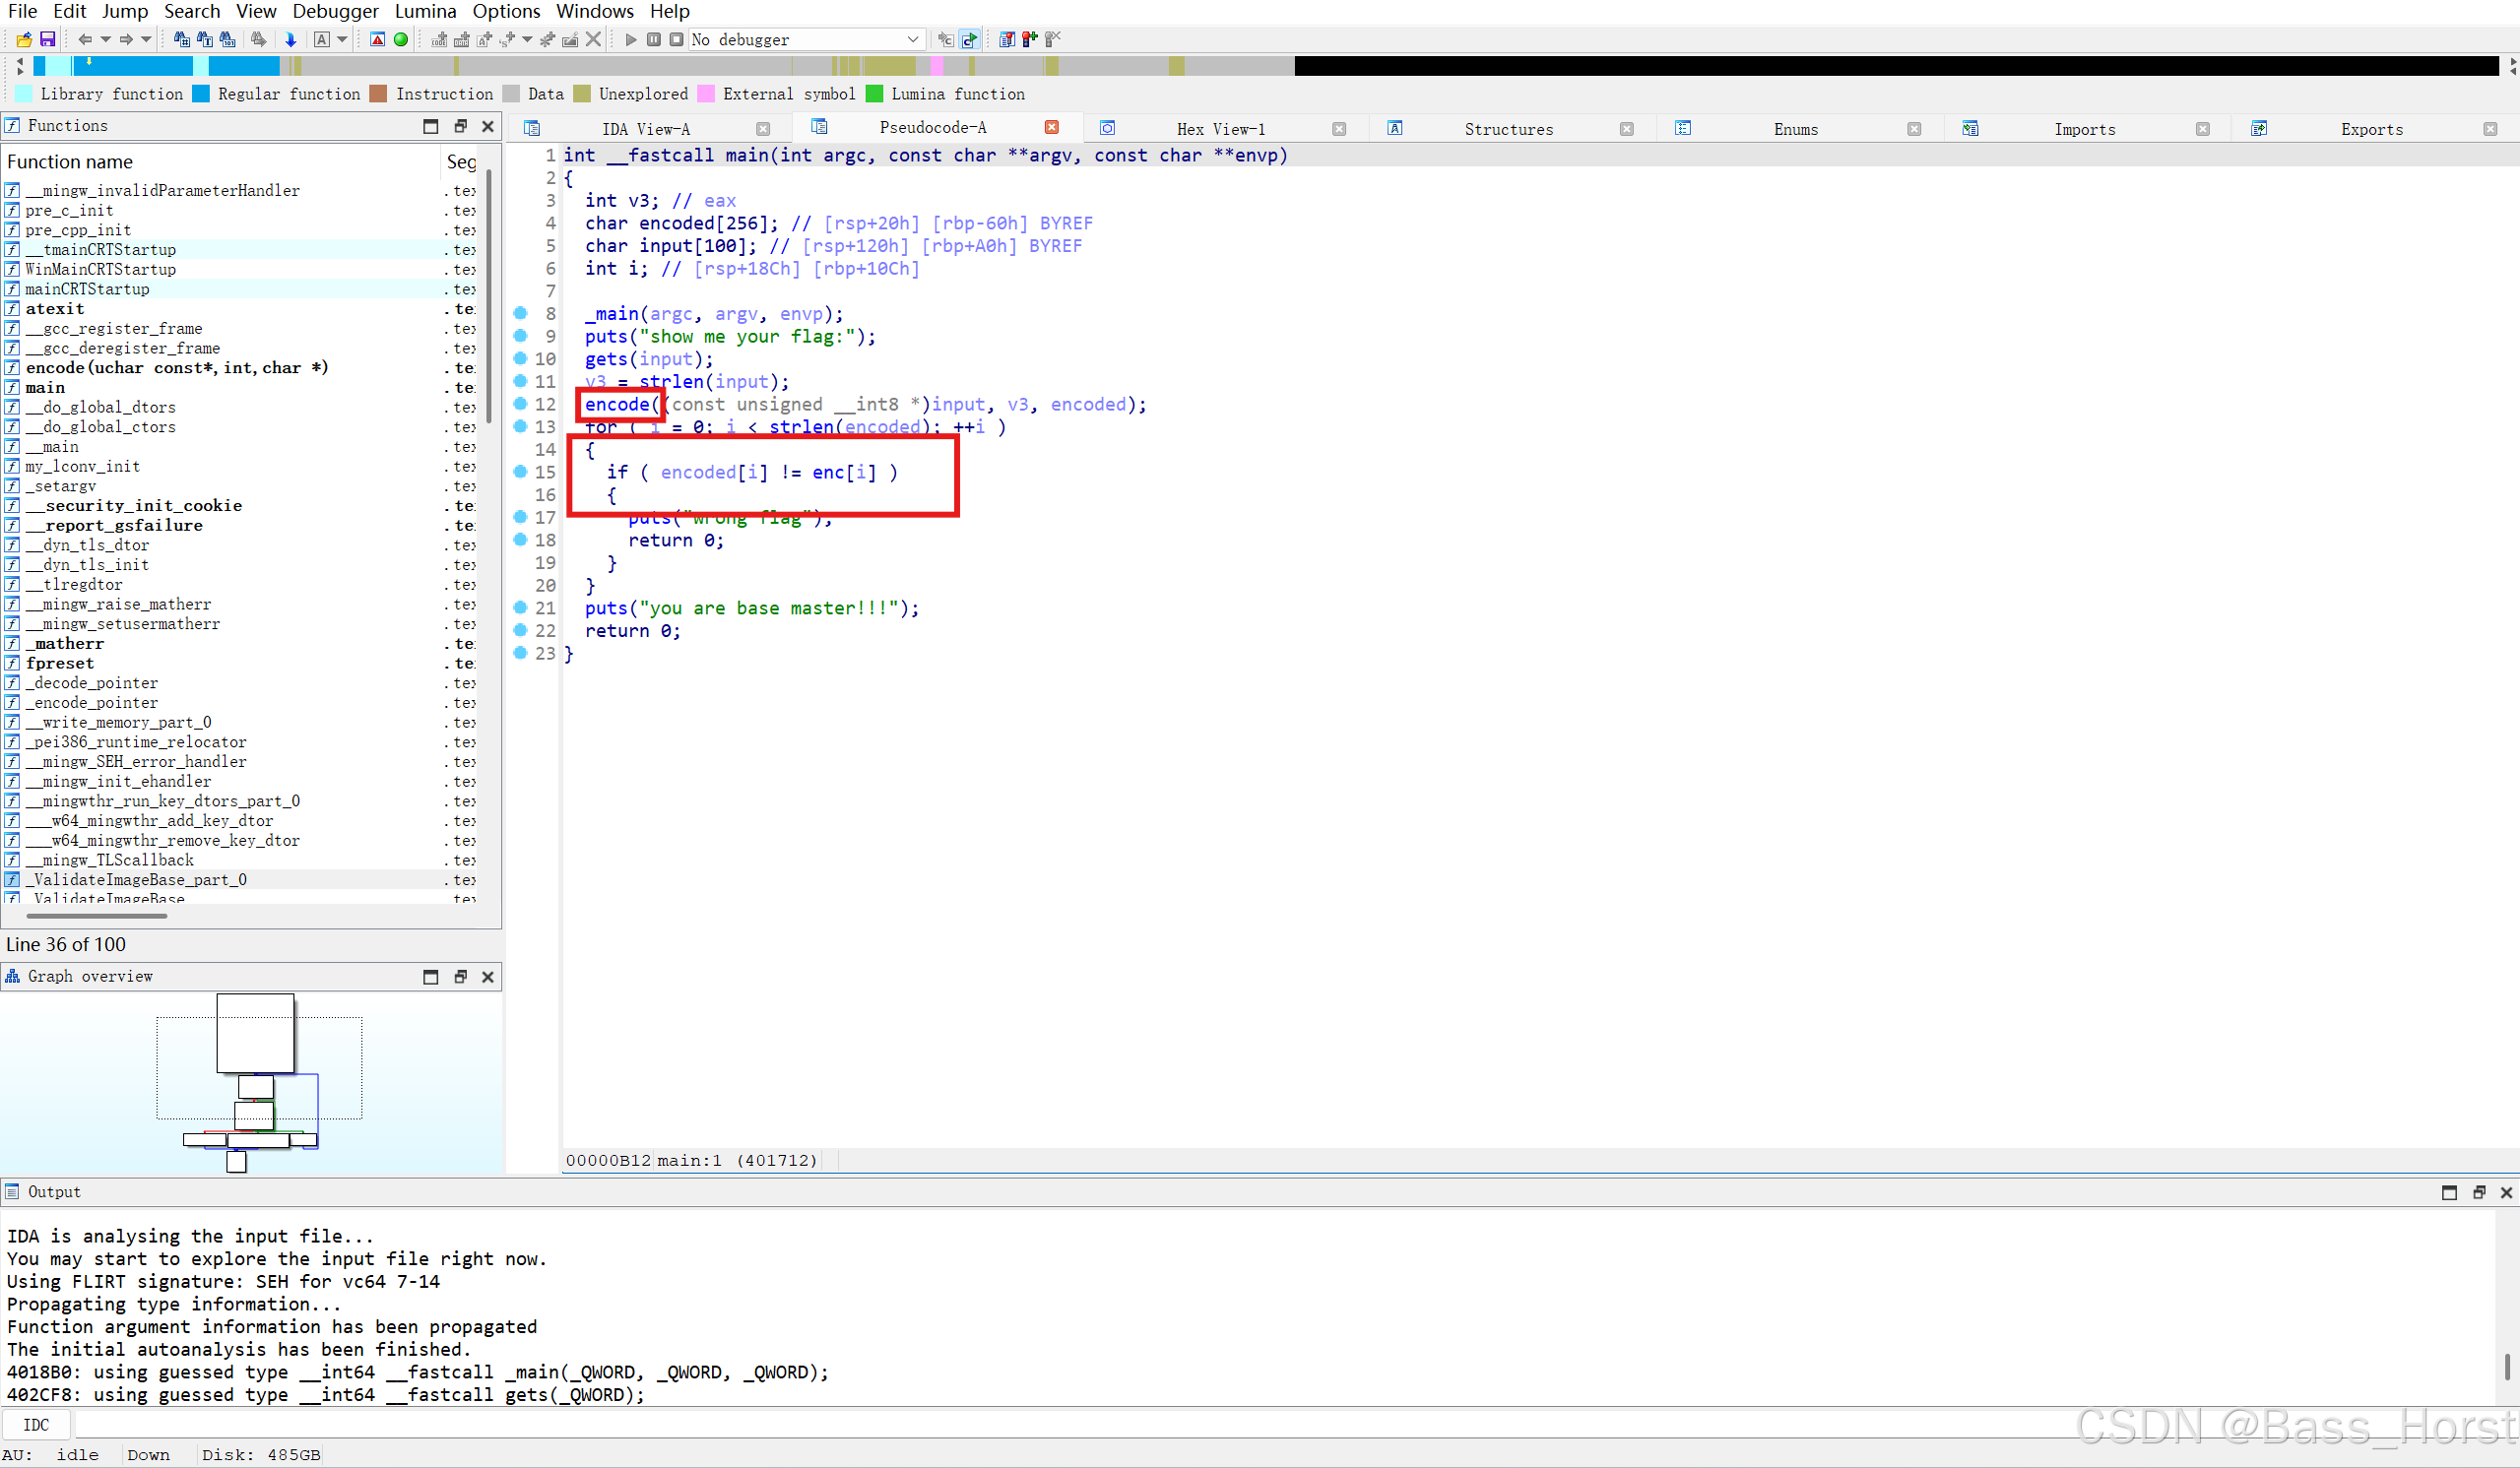
Task: Click the blue down arrow icon
Action: click(x=290, y=40)
